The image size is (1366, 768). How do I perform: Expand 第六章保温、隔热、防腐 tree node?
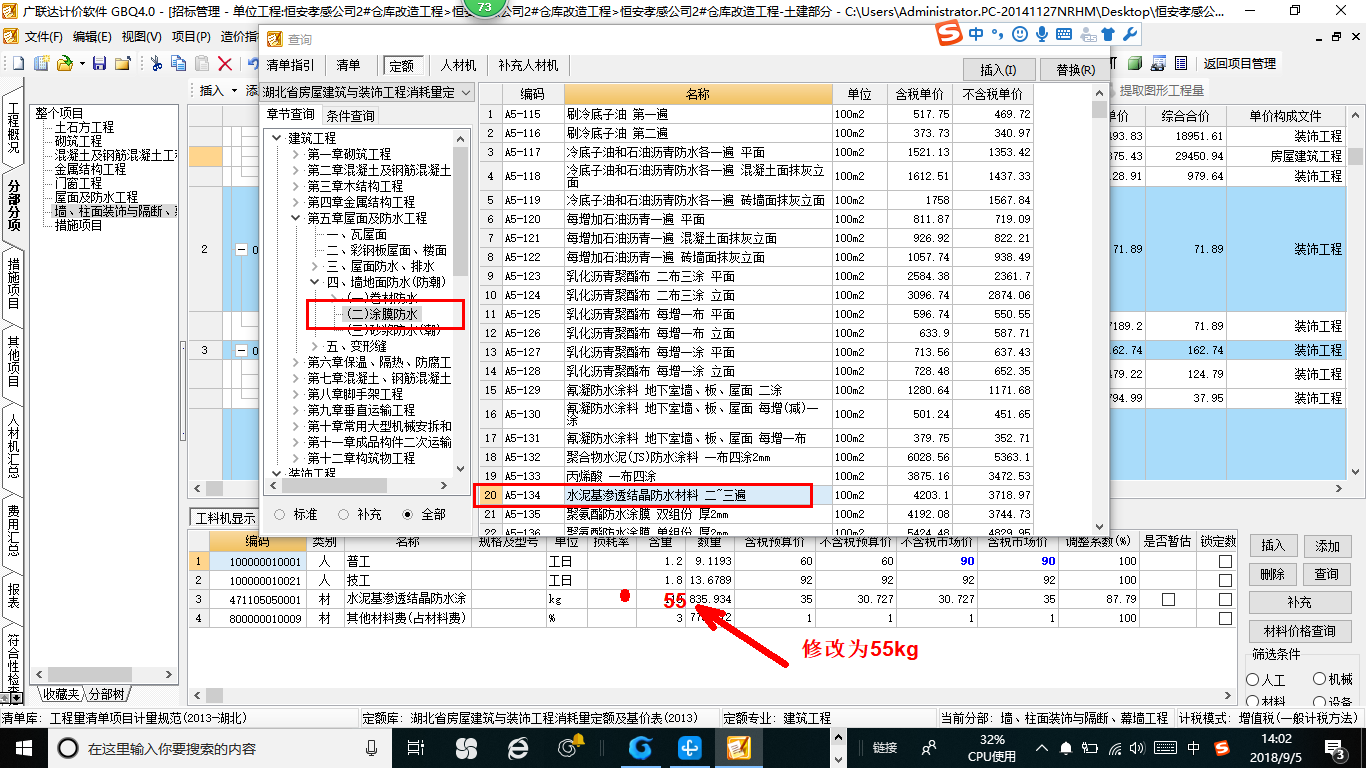point(296,362)
